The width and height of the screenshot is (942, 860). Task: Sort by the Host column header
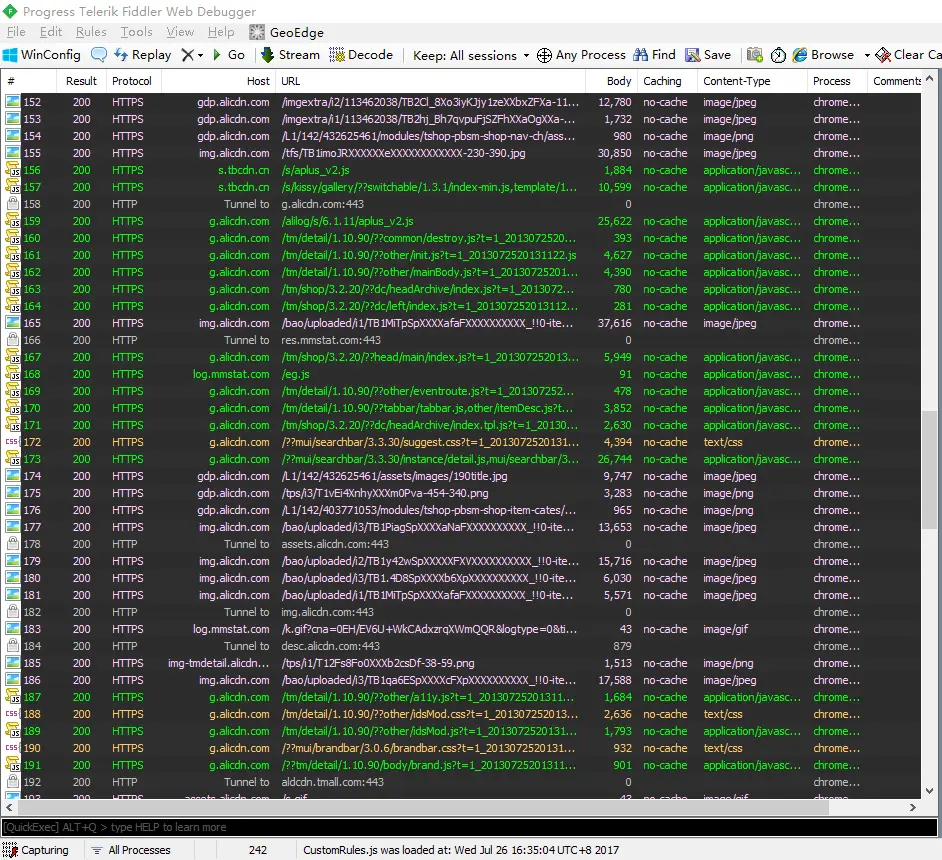[219, 81]
